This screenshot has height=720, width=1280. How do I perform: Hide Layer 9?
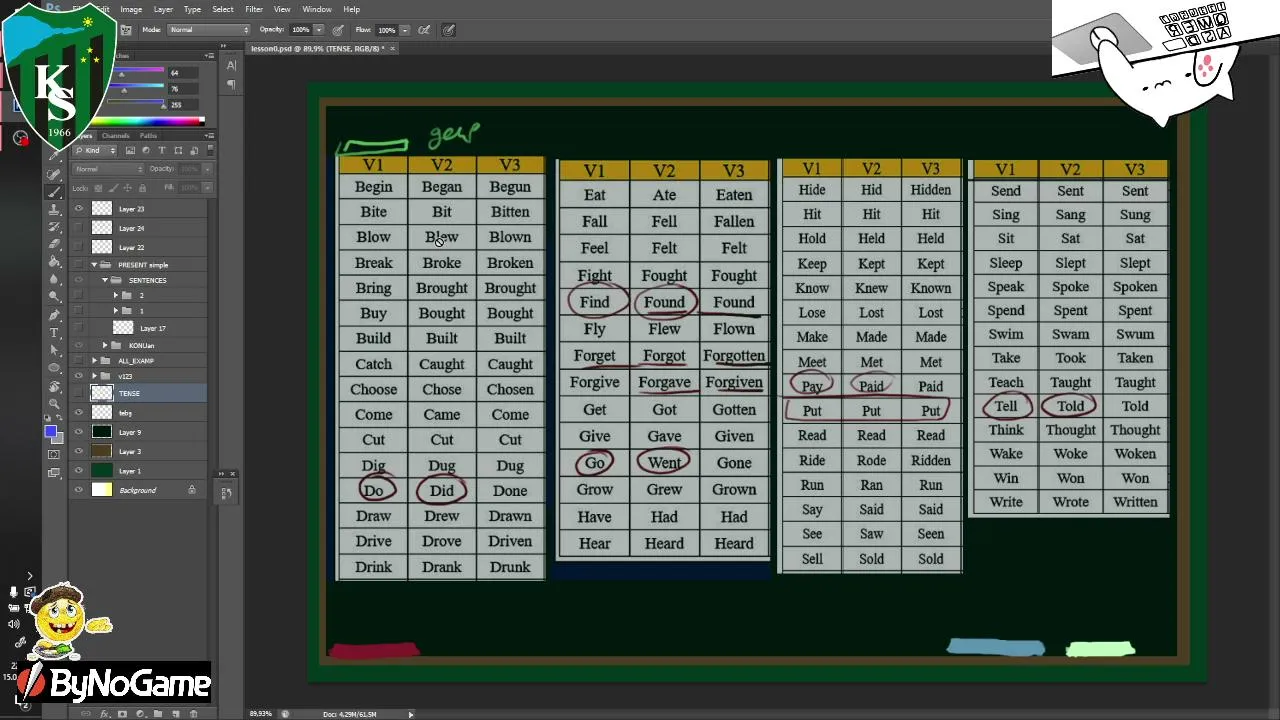coord(79,432)
